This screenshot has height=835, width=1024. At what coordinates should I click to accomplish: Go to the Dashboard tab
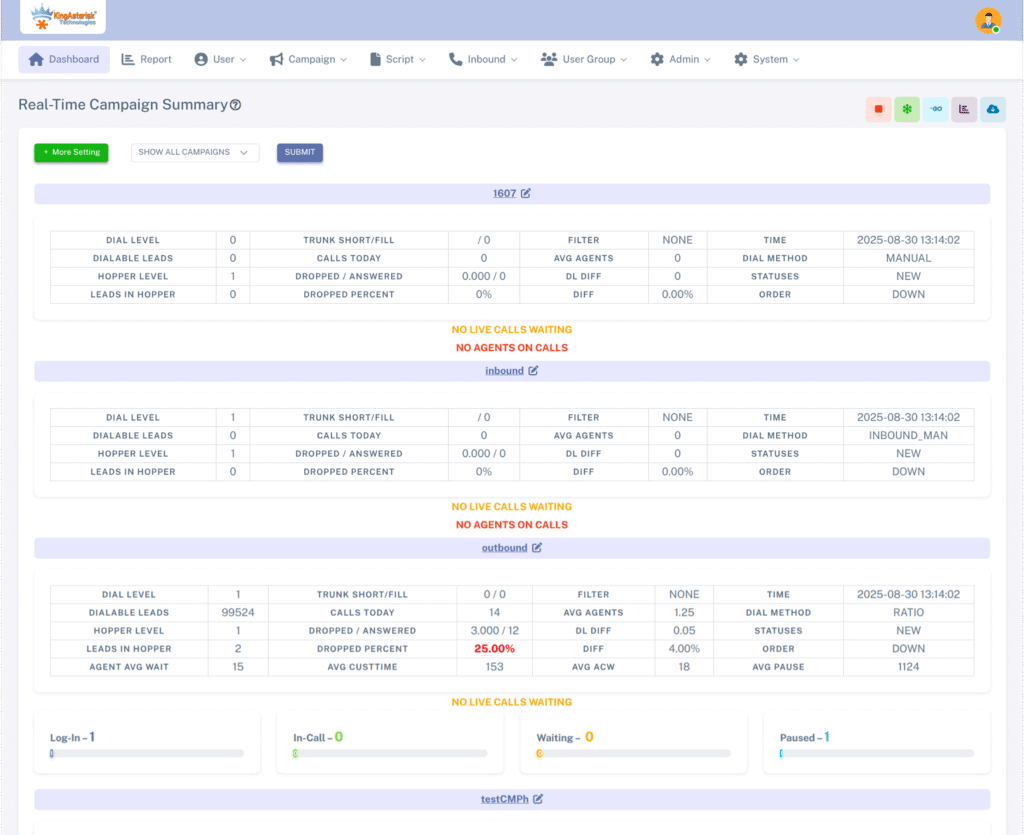click(x=64, y=59)
